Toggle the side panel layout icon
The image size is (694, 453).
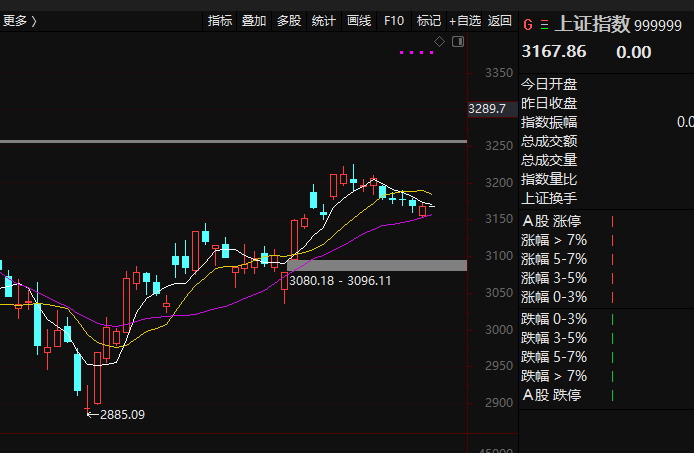coord(458,42)
